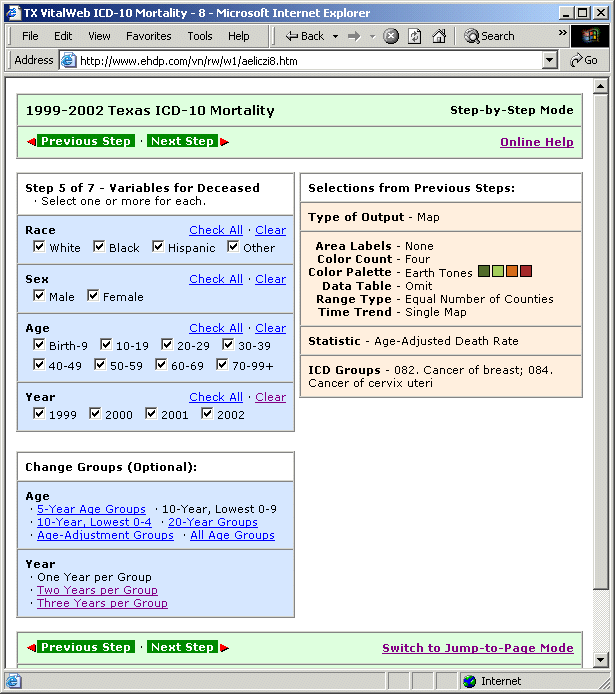Click the bottom Previous Step button
The image size is (615, 694).
(x=85, y=647)
